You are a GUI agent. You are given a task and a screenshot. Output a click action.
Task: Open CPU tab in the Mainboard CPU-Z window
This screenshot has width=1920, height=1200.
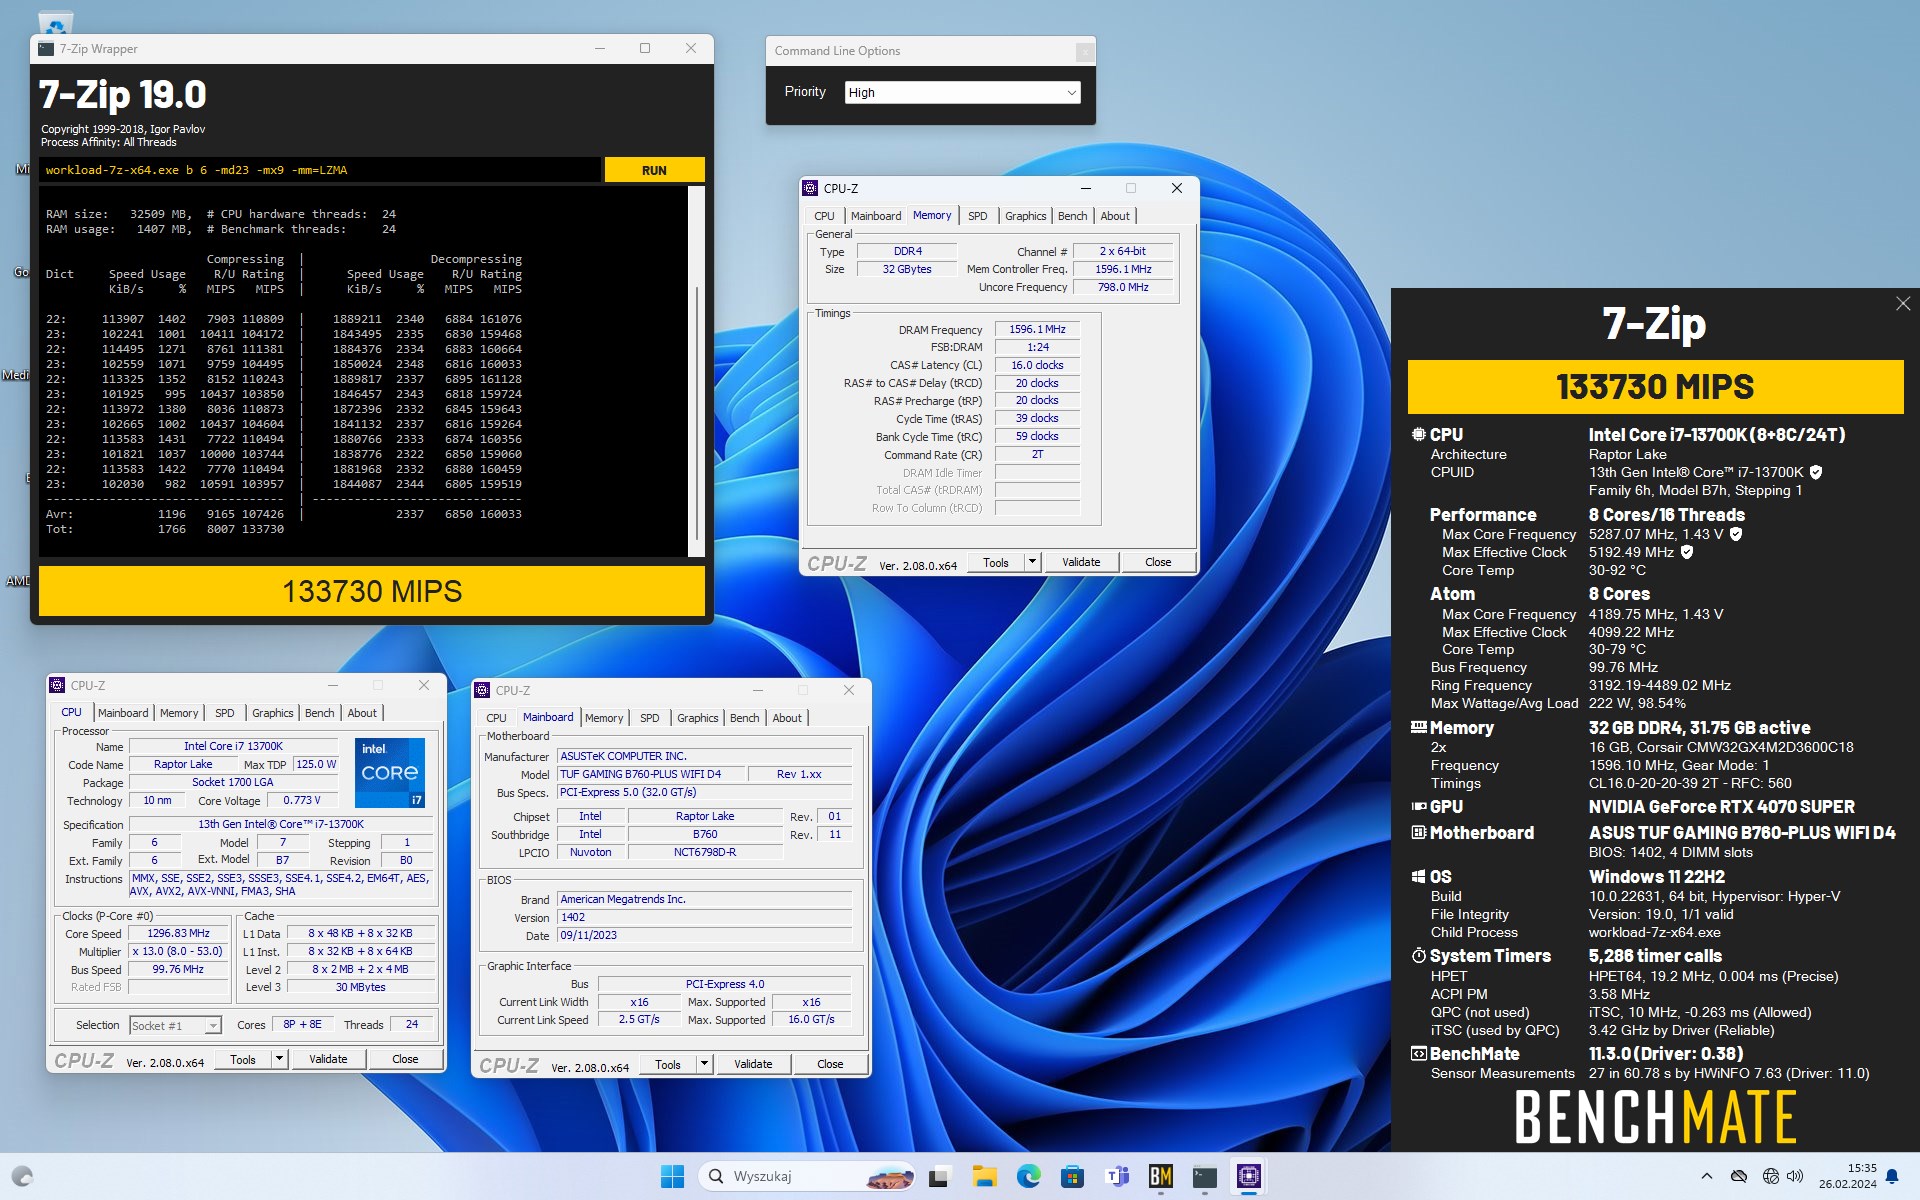(496, 718)
